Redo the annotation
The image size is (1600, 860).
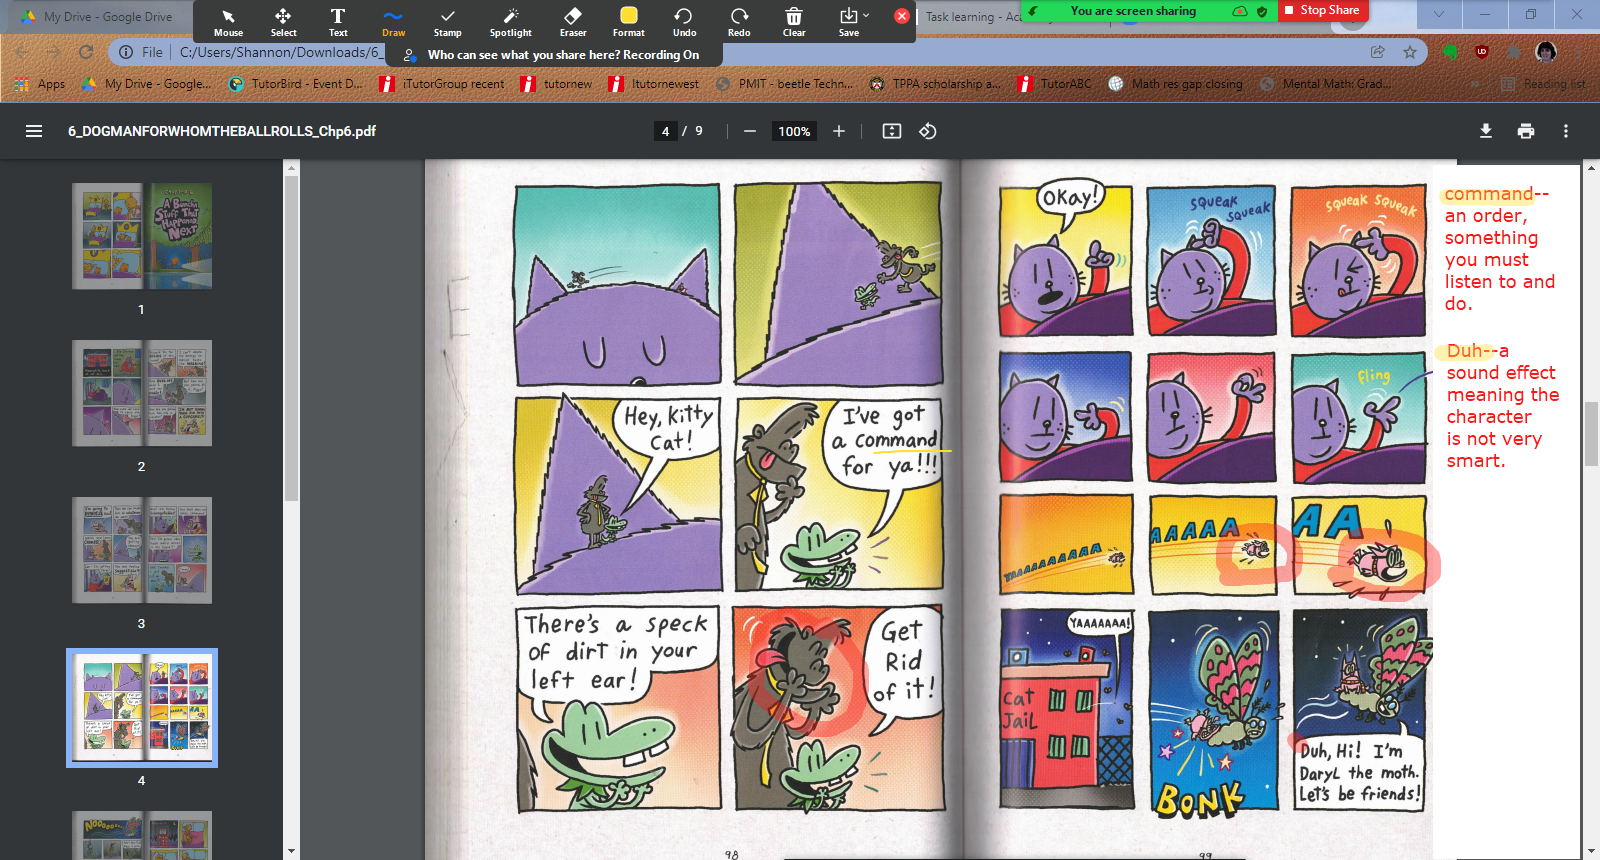739,22
